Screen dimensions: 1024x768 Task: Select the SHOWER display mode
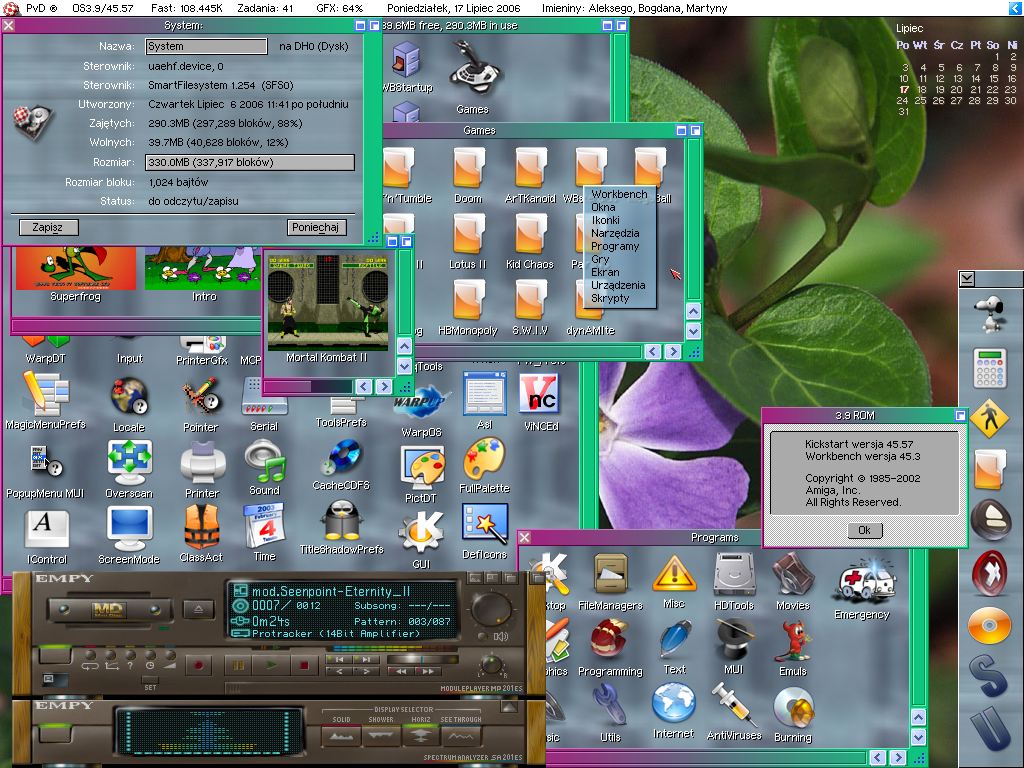pos(381,737)
